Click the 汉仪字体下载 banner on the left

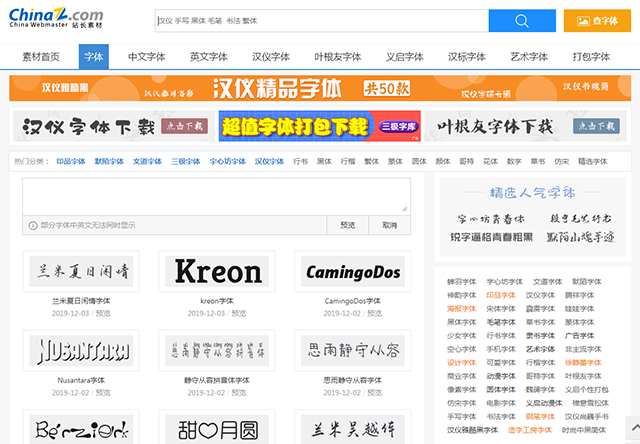point(112,127)
